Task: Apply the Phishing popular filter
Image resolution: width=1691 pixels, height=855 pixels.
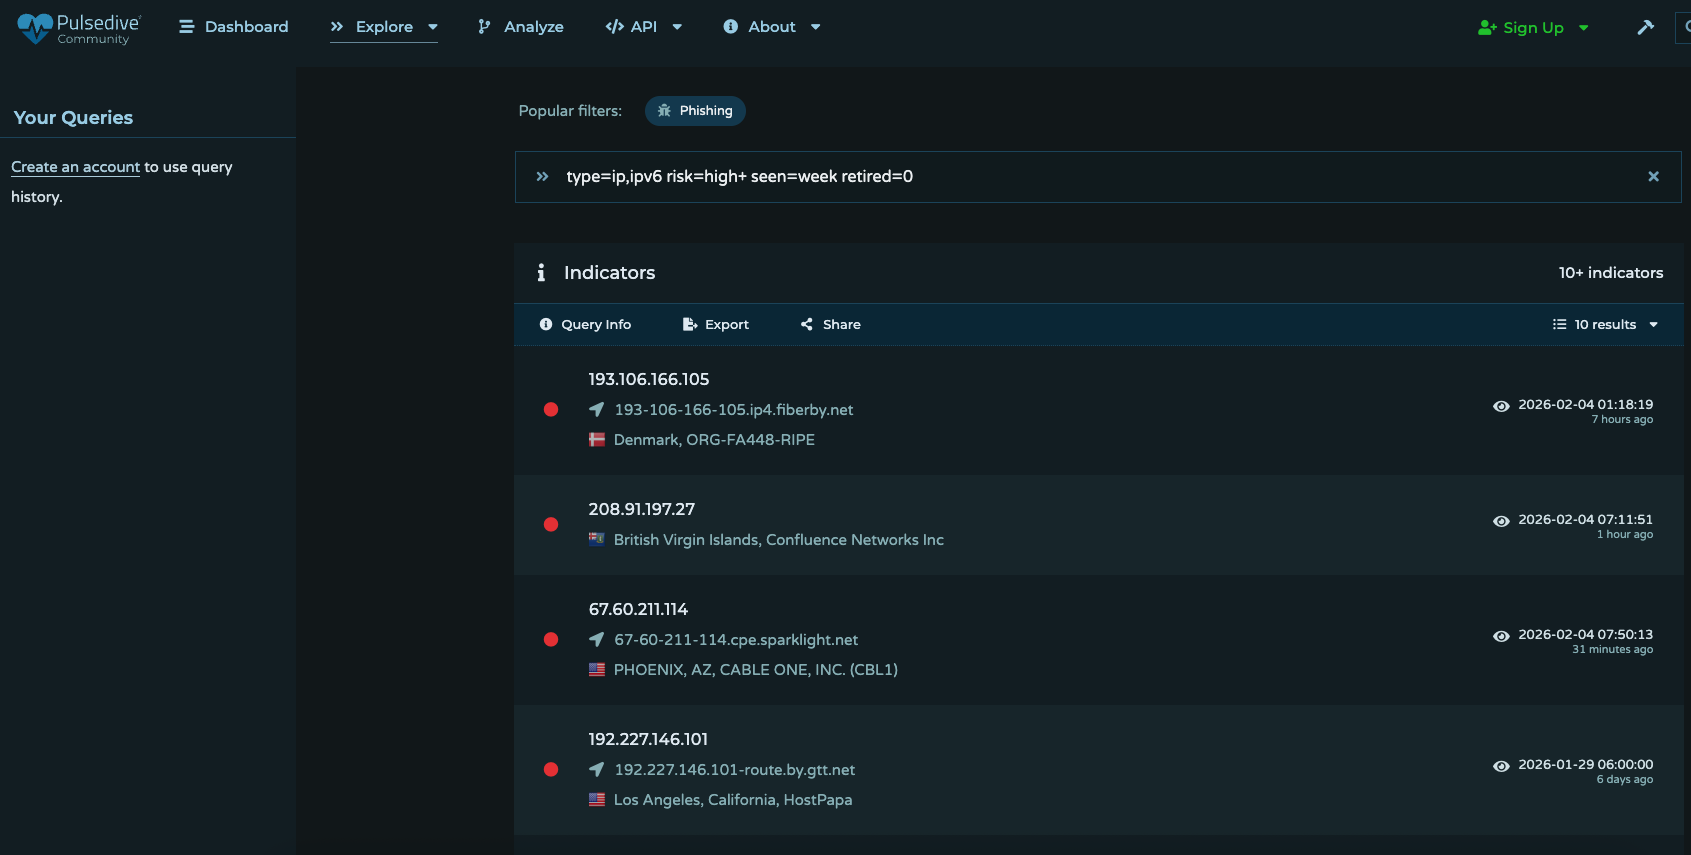Action: point(695,111)
